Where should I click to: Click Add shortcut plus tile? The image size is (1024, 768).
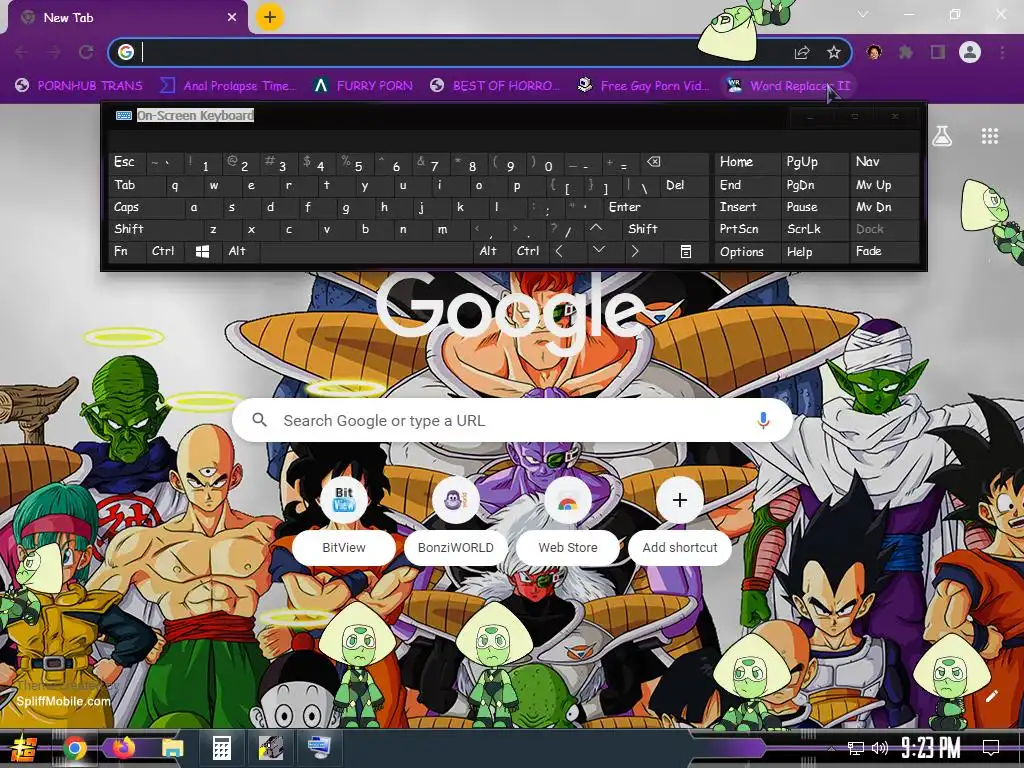tap(680, 519)
